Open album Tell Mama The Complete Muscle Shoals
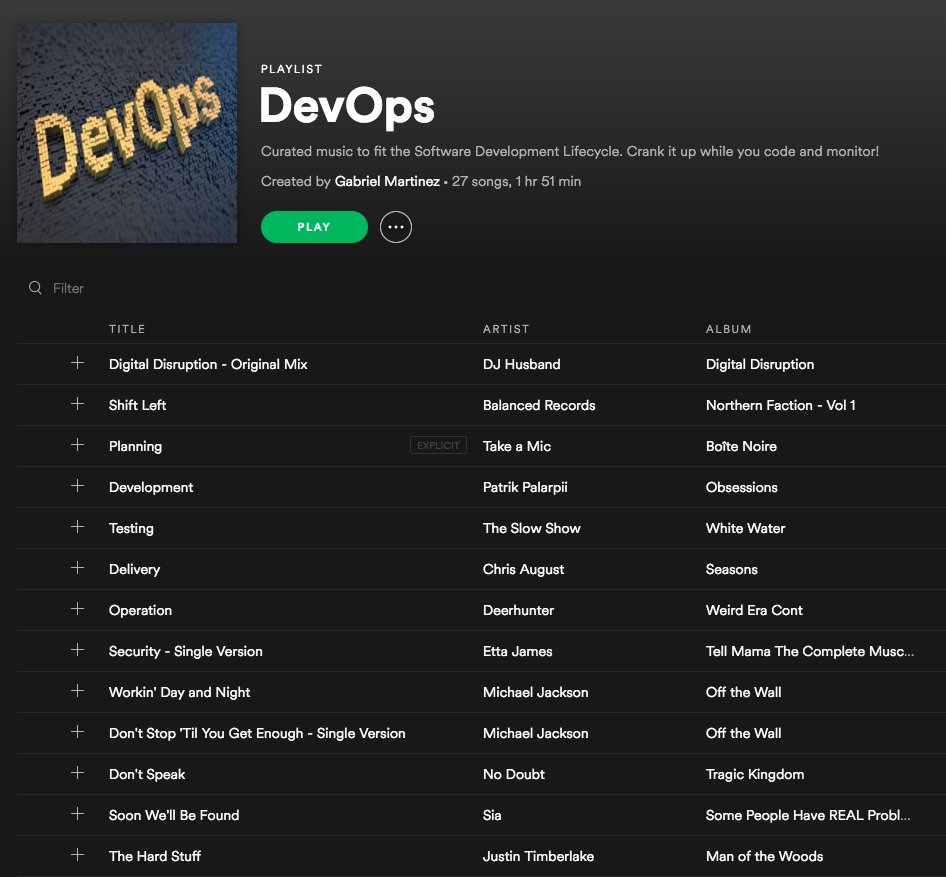This screenshot has height=877, width=946. click(810, 651)
